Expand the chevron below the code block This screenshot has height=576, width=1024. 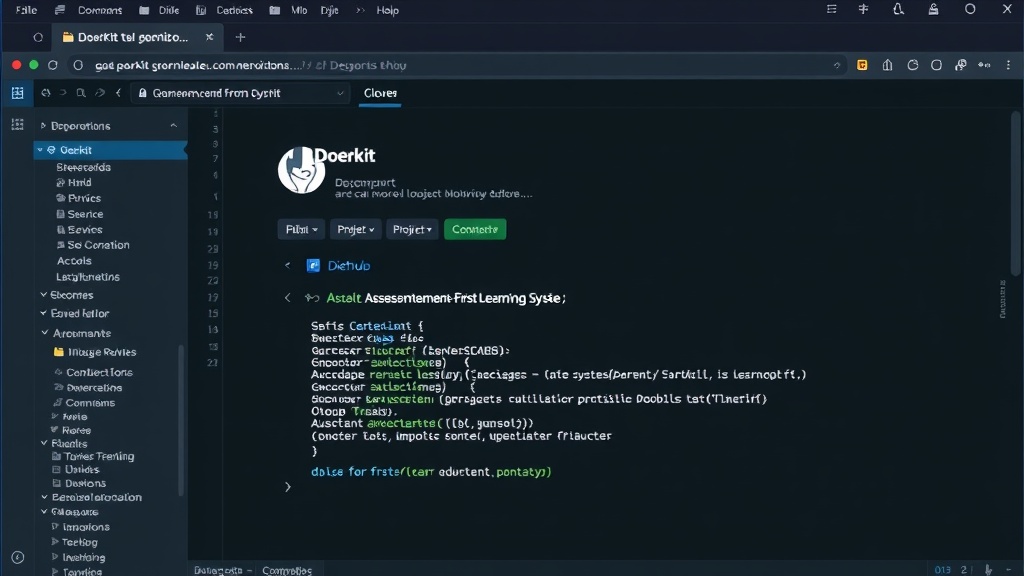pyautogui.click(x=287, y=487)
